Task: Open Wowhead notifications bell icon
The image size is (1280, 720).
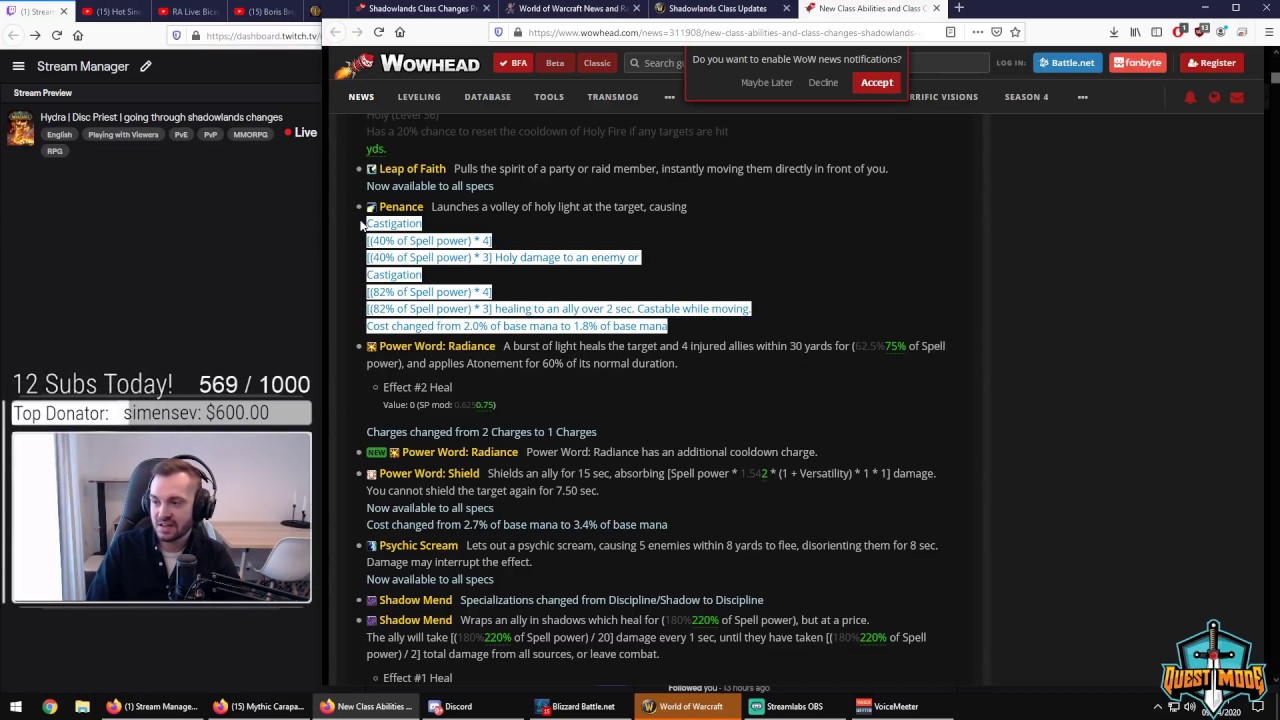Action: [x=1190, y=97]
